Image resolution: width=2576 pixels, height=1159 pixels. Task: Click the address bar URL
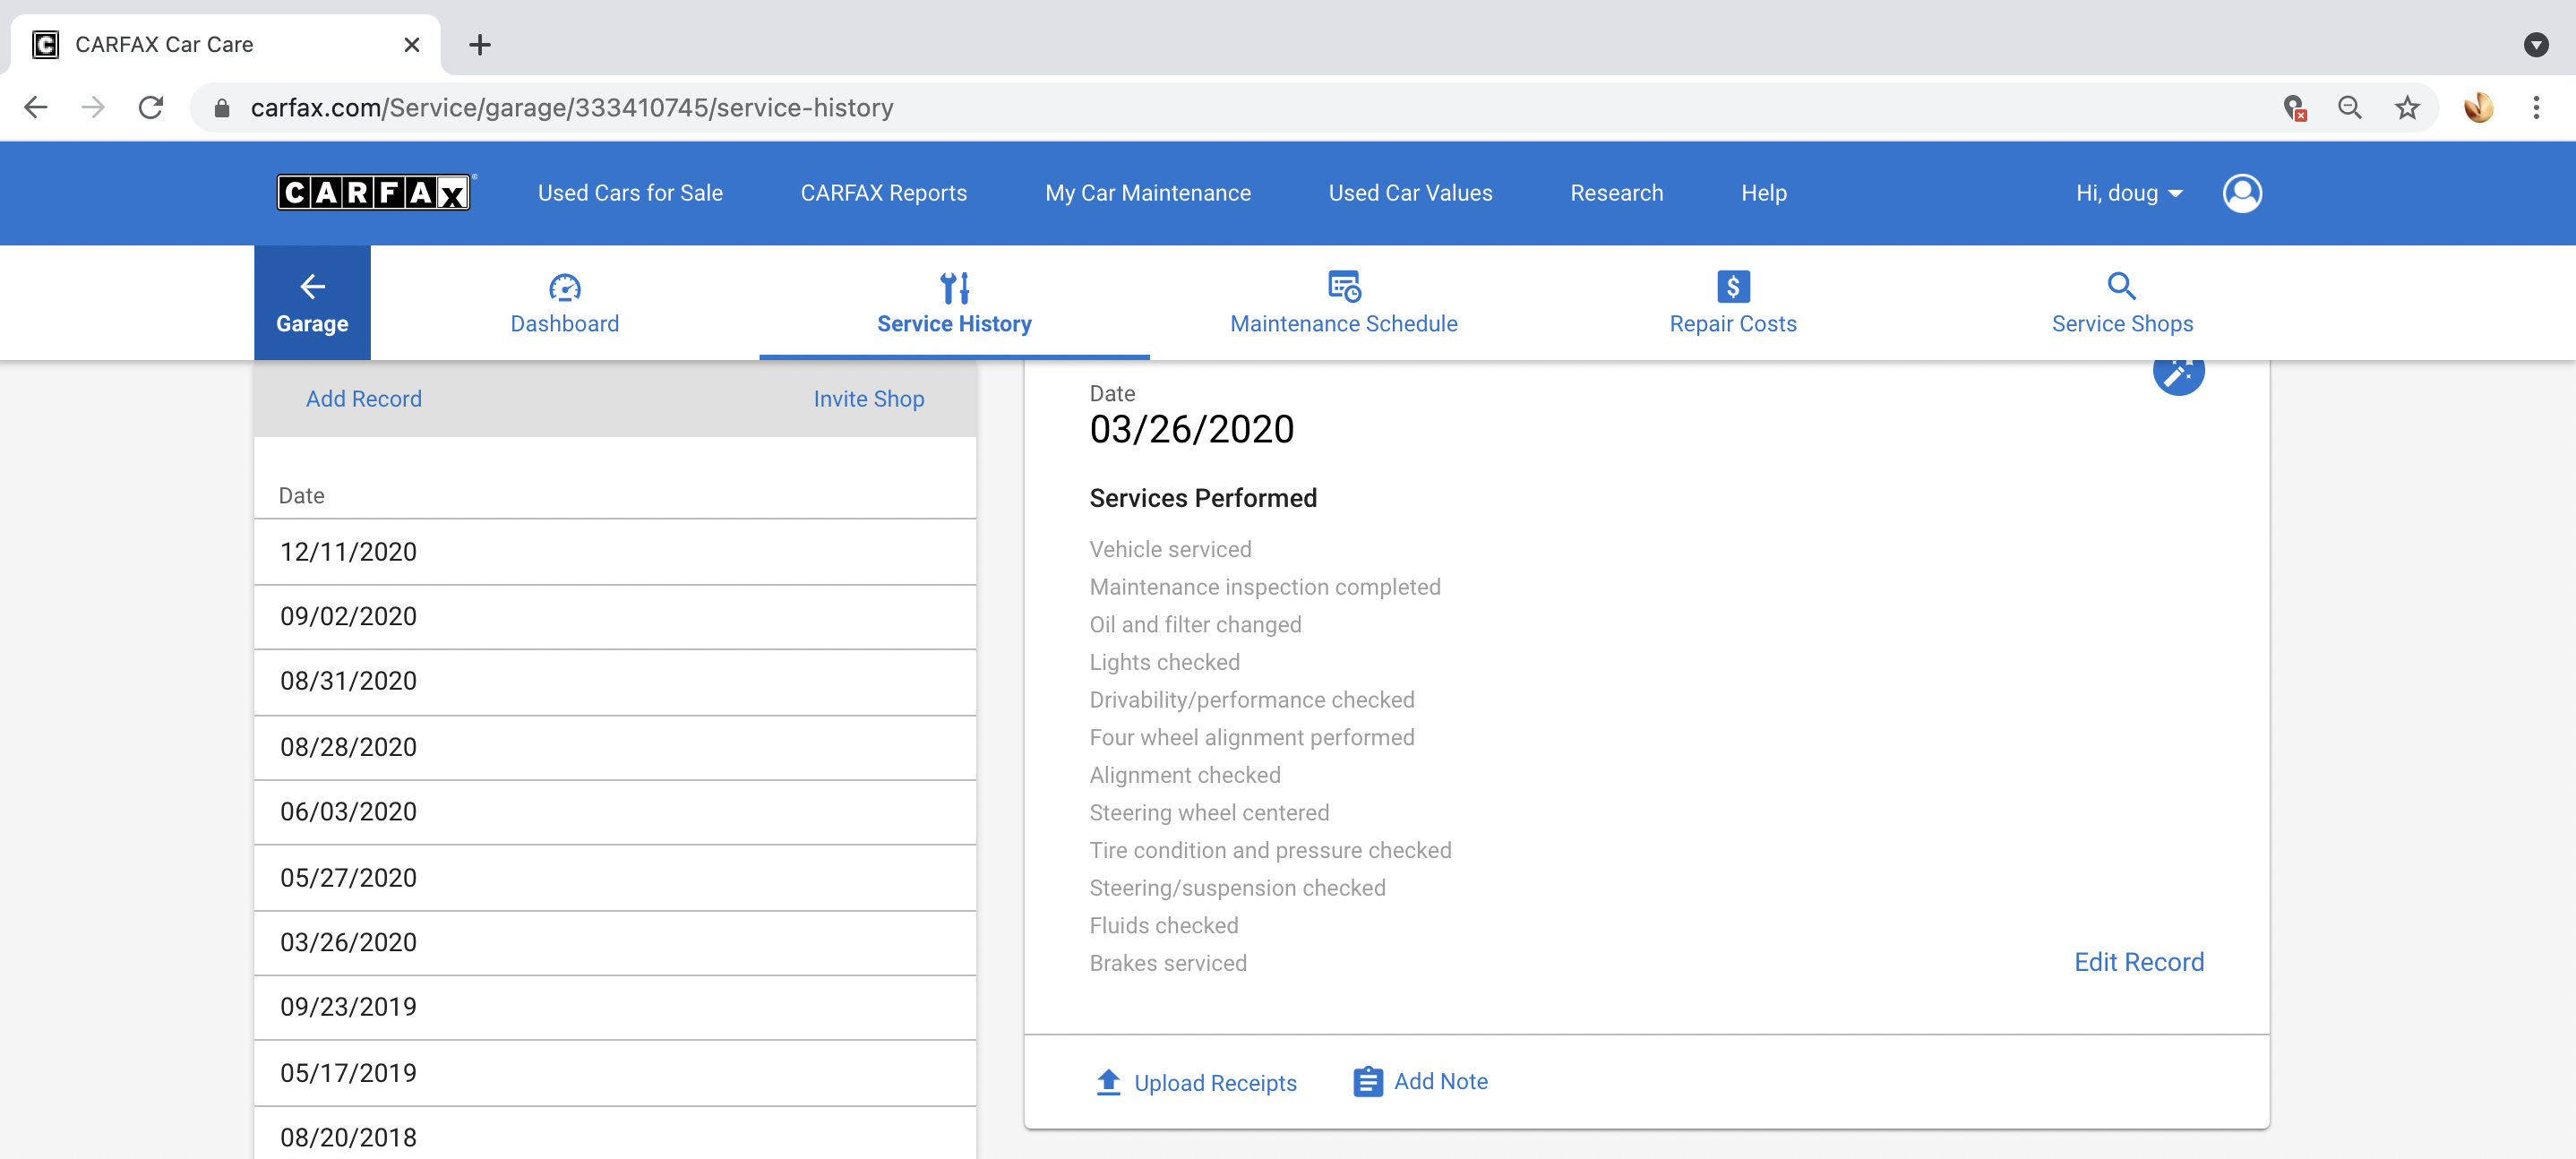click(571, 107)
